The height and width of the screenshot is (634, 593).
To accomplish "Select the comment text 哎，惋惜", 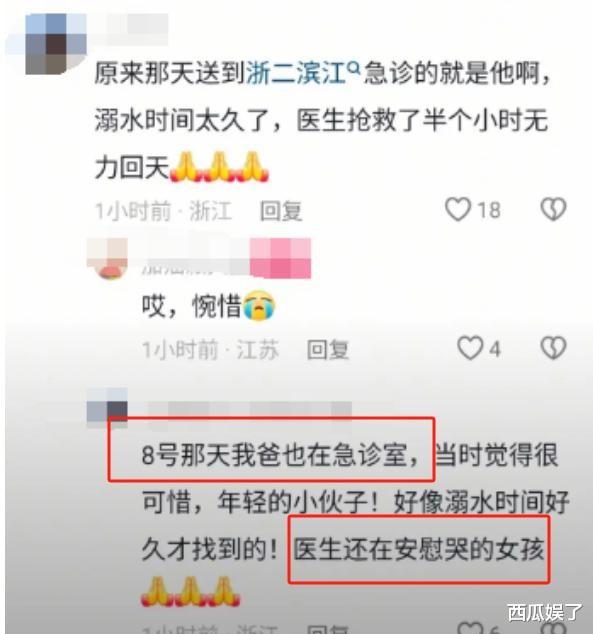I will (192, 306).
